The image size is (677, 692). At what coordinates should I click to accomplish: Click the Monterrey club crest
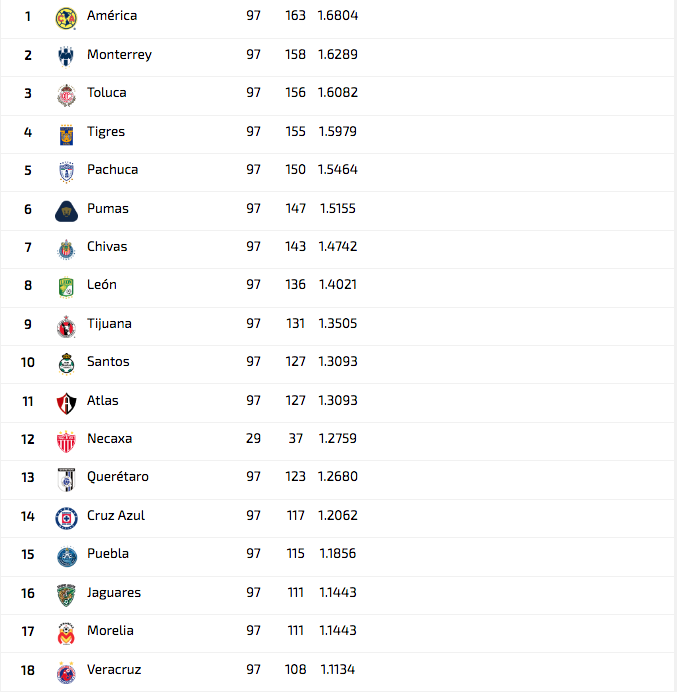point(66,56)
